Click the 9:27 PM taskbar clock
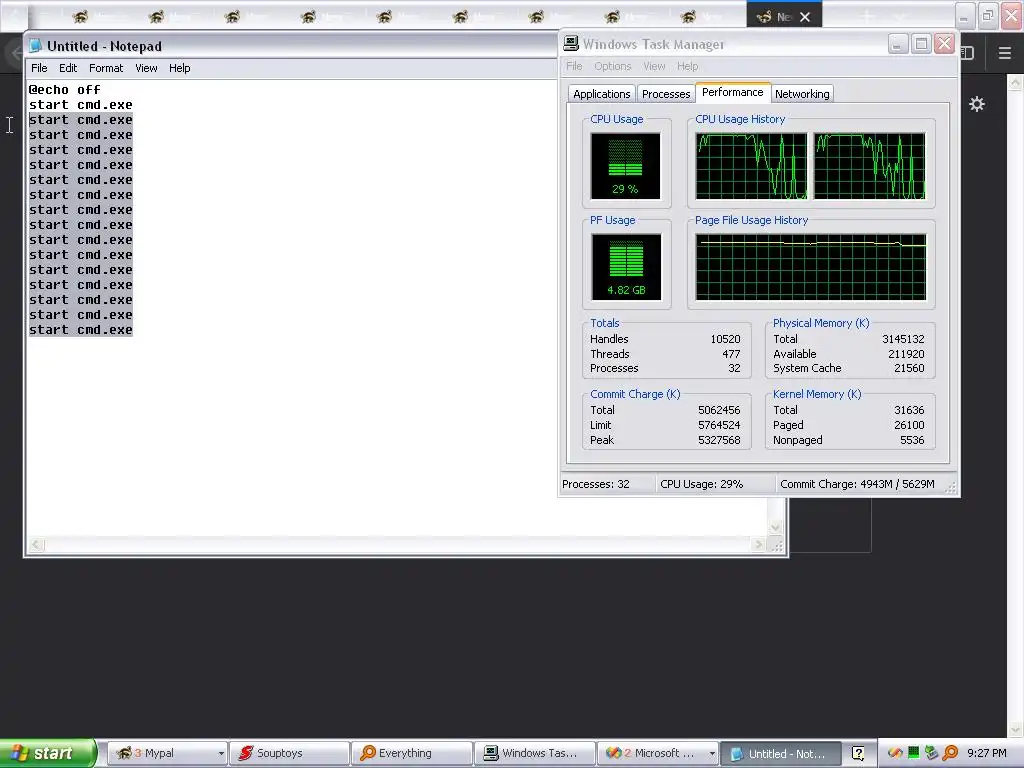Viewport: 1024px width, 768px height. tap(987, 753)
